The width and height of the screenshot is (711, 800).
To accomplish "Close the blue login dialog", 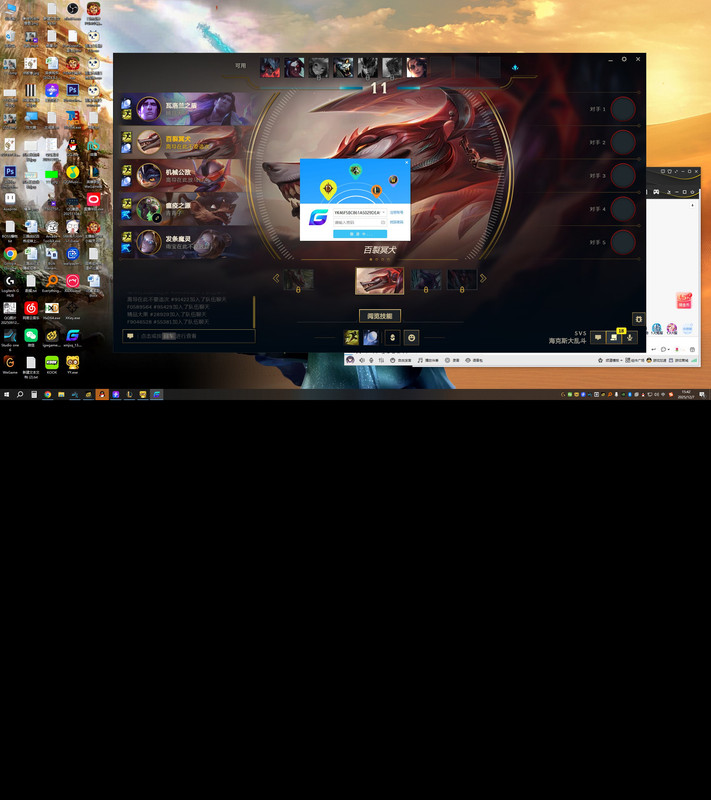I will tap(407, 162).
